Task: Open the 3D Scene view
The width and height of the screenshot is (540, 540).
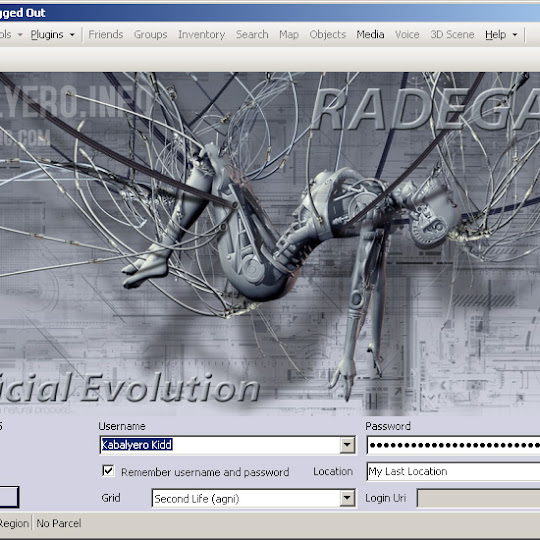Action: [452, 34]
